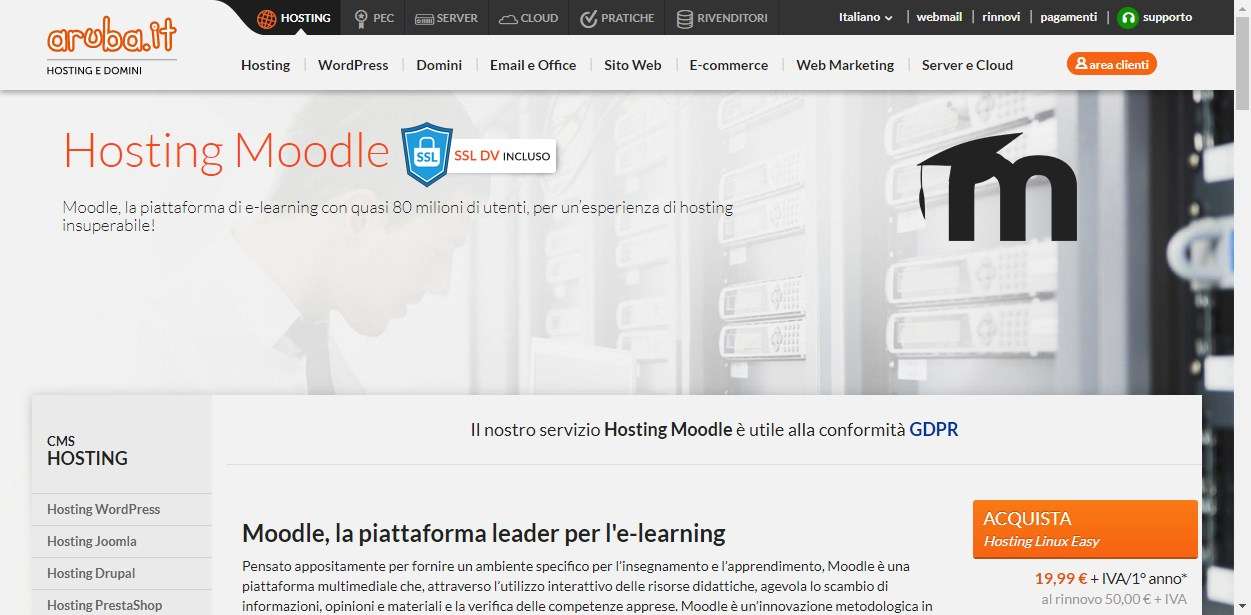Click area clienti login button
This screenshot has height=615, width=1251.
(1111, 62)
